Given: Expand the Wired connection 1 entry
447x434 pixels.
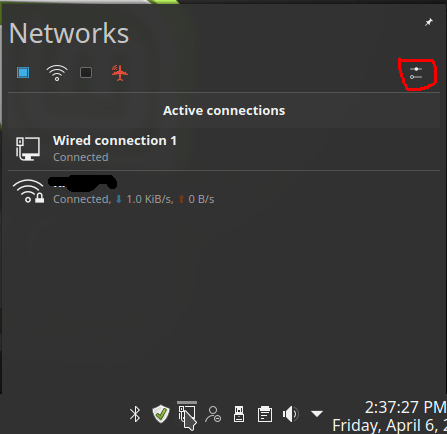Looking at the screenshot, I should pos(224,149).
